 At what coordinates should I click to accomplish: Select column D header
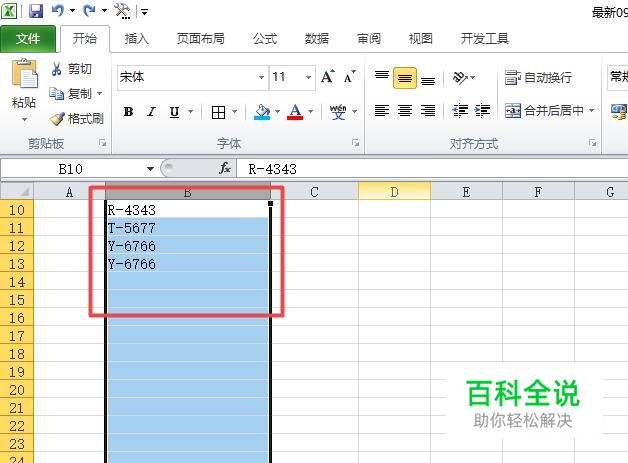coord(395,191)
